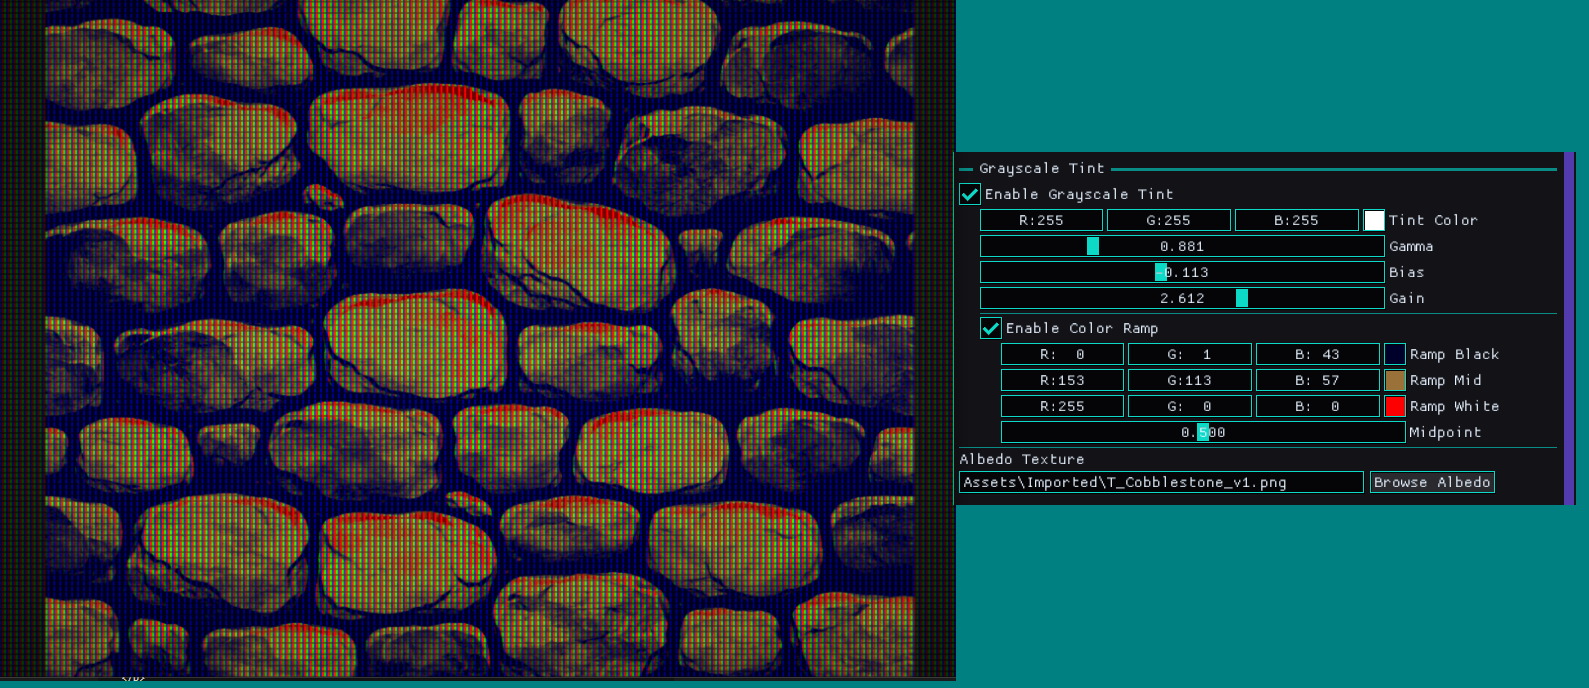1589x688 pixels.
Task: Click the Gain label
Action: coord(1407,298)
